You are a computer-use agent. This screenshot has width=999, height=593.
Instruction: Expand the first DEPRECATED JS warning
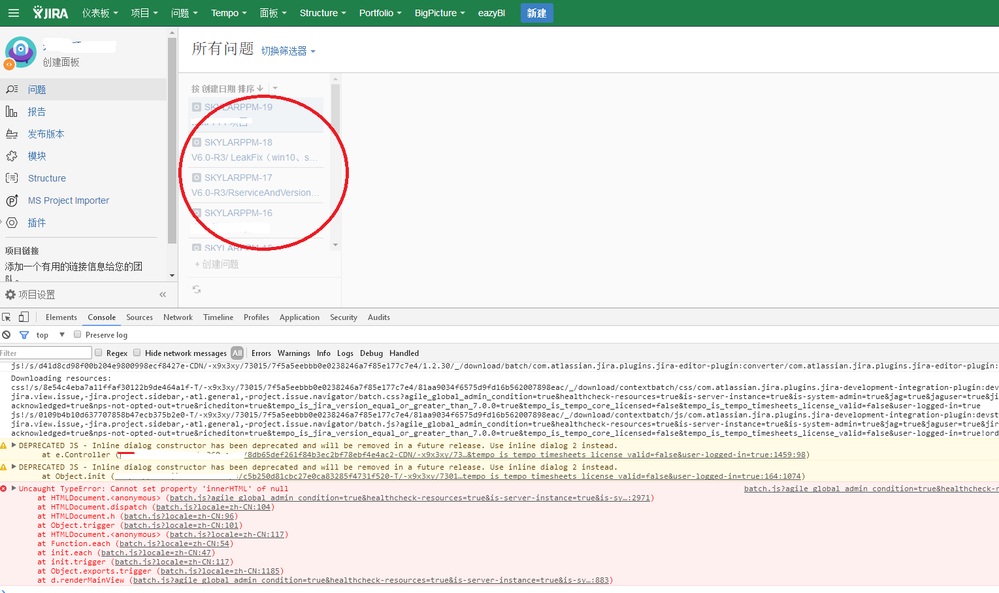13,446
